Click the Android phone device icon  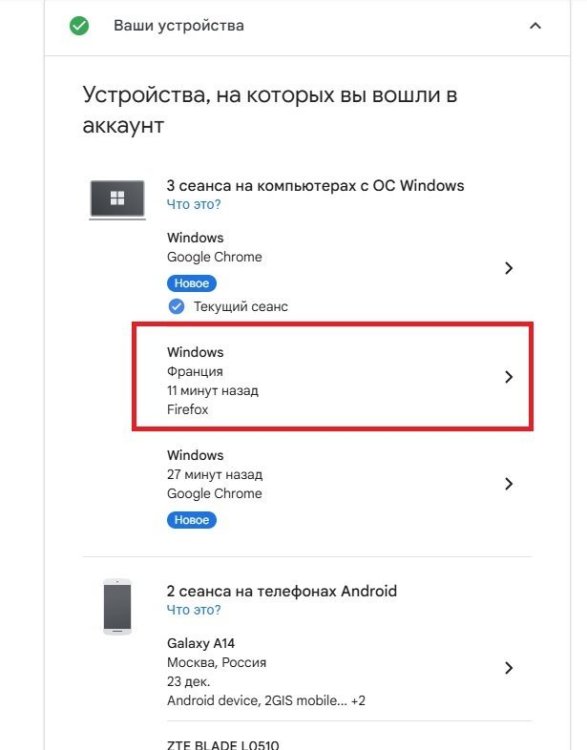pos(117,607)
